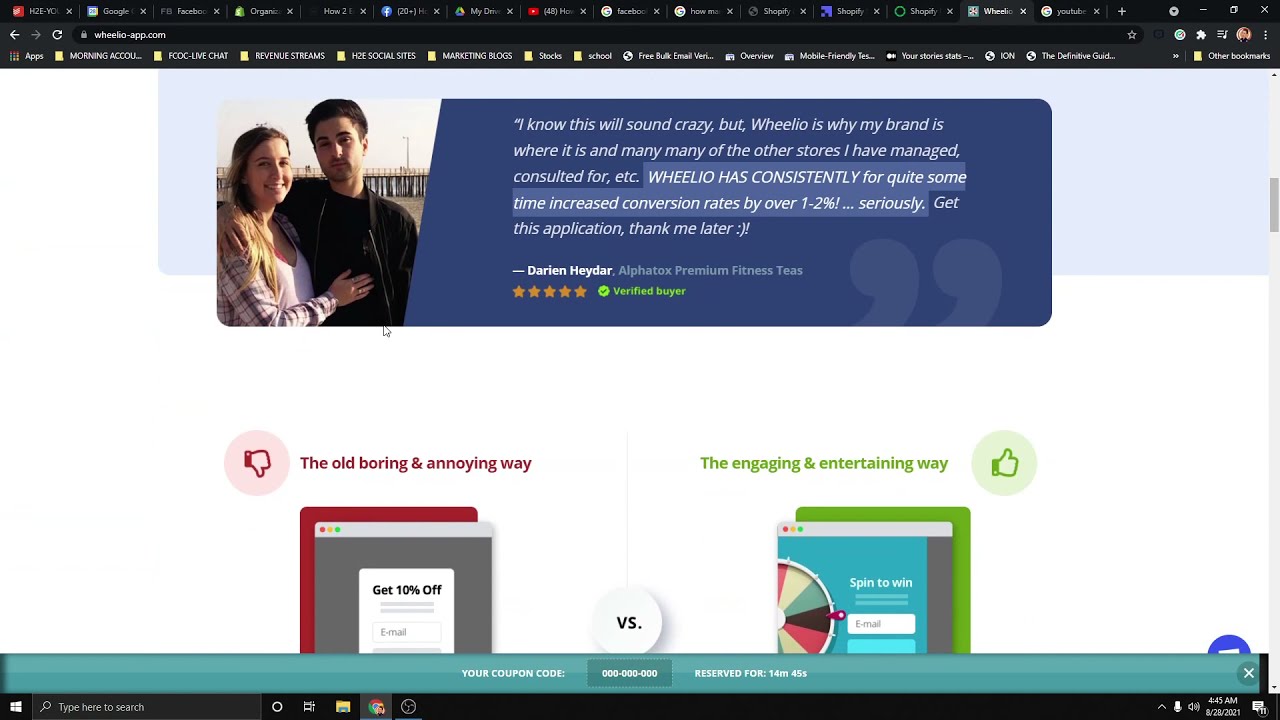This screenshot has width=1280, height=720.
Task: Open the Chrome profile avatar
Action: [x=1244, y=34]
